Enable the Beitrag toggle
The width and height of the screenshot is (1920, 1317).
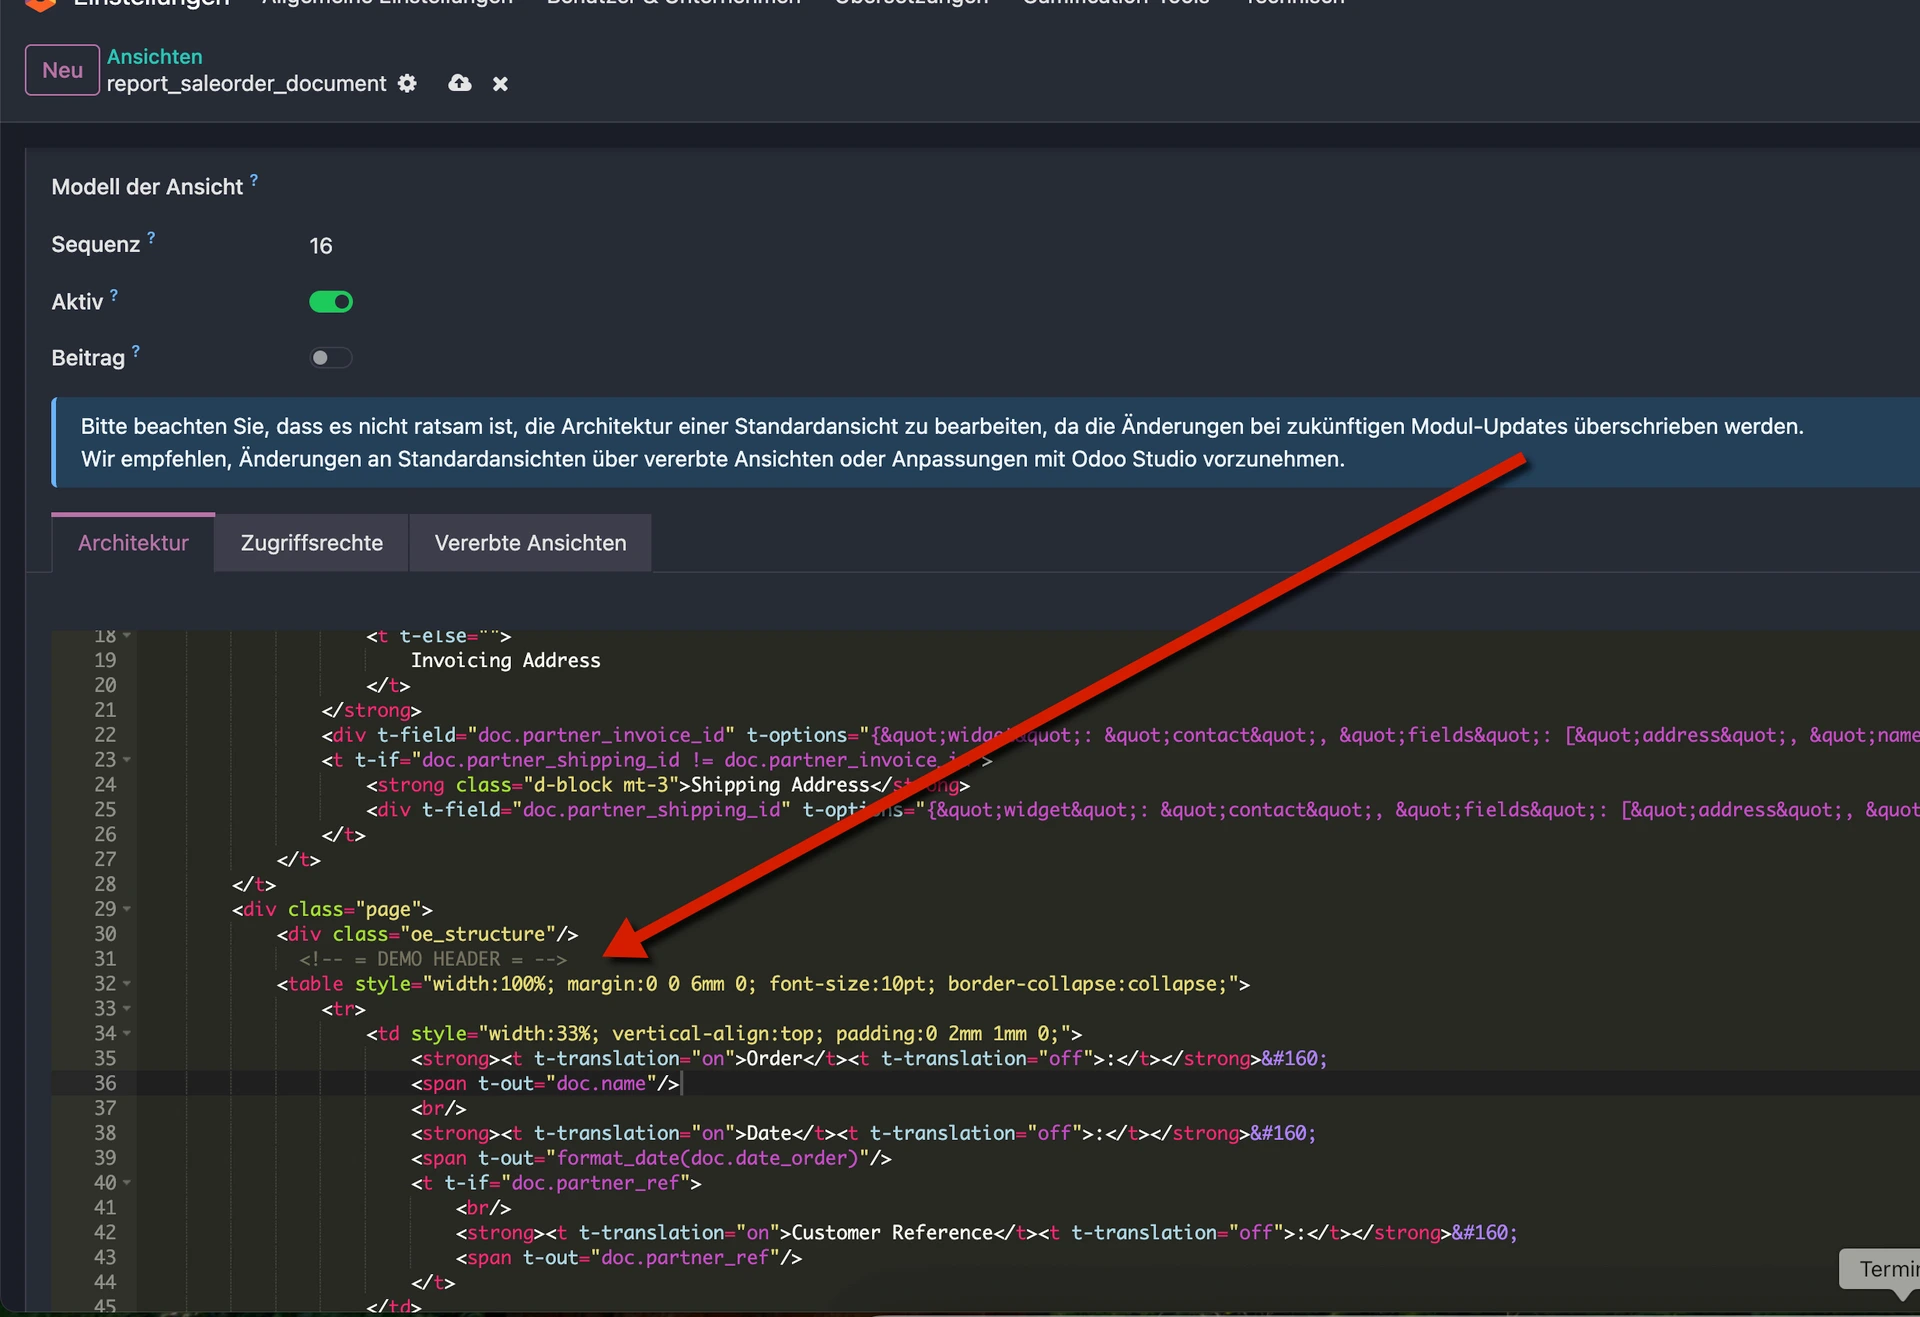point(330,357)
